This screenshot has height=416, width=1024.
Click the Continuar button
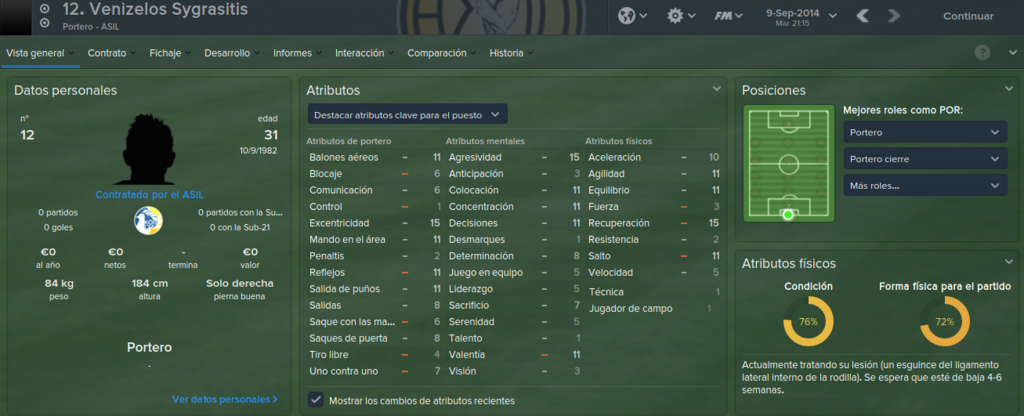click(x=968, y=16)
